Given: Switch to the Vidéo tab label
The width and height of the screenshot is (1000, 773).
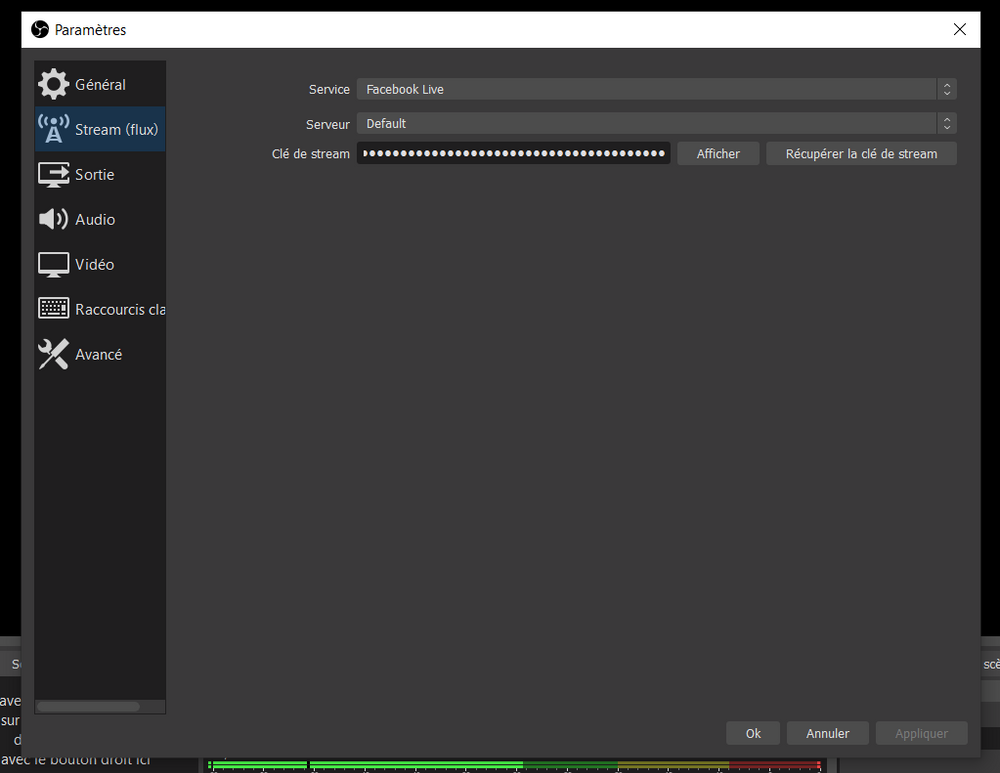Looking at the screenshot, I should (x=94, y=264).
